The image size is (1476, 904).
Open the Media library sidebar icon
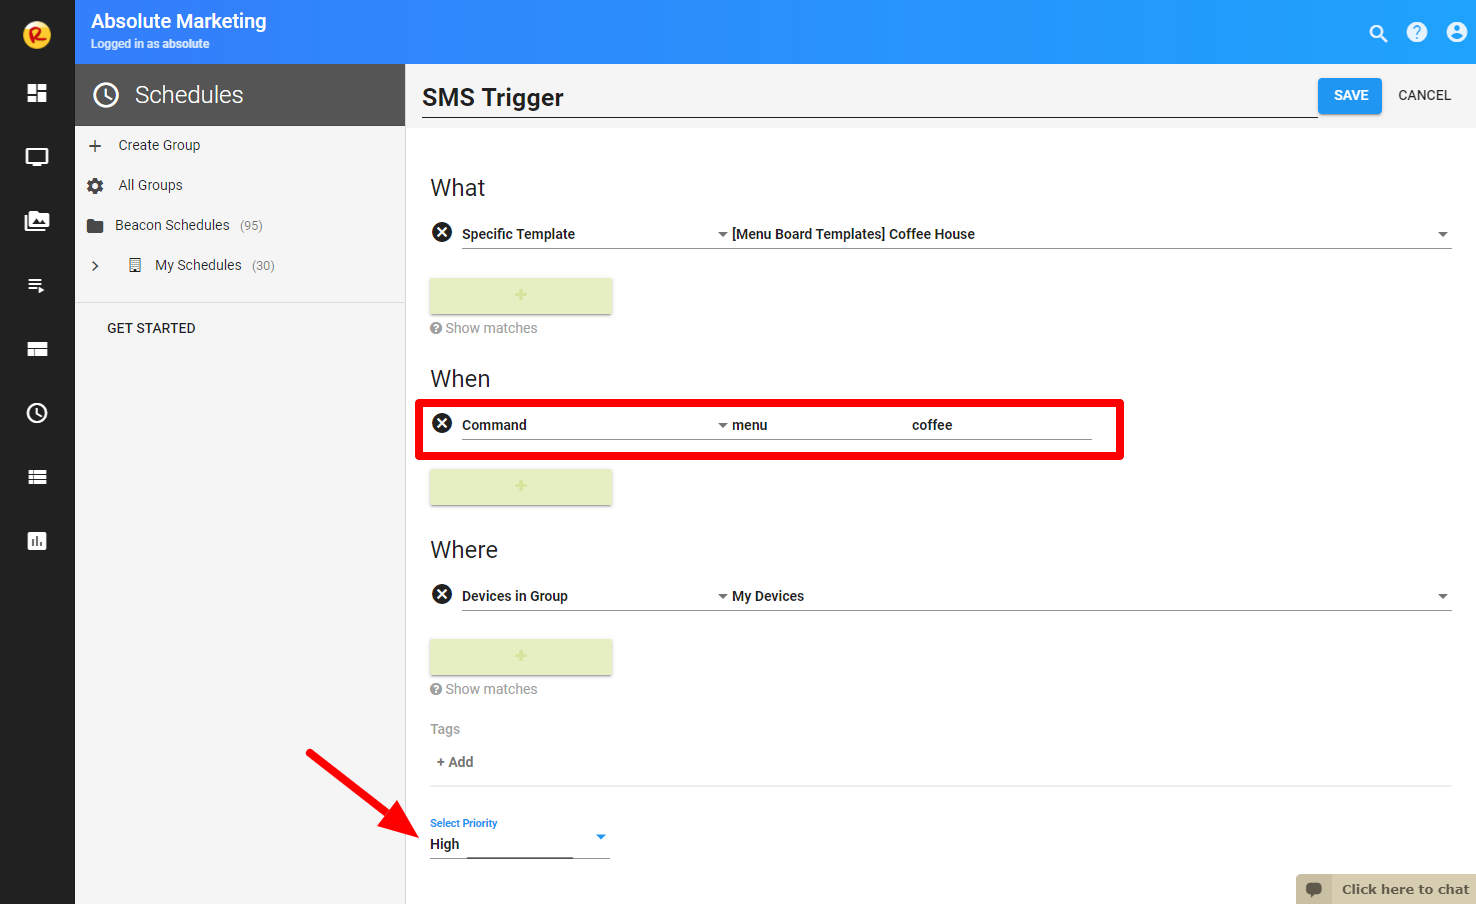point(37,221)
